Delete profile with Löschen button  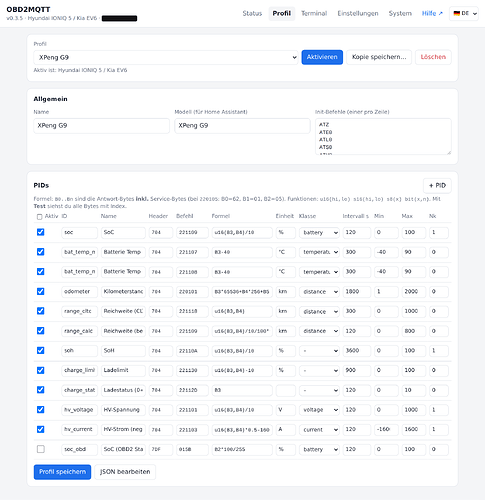point(433,57)
